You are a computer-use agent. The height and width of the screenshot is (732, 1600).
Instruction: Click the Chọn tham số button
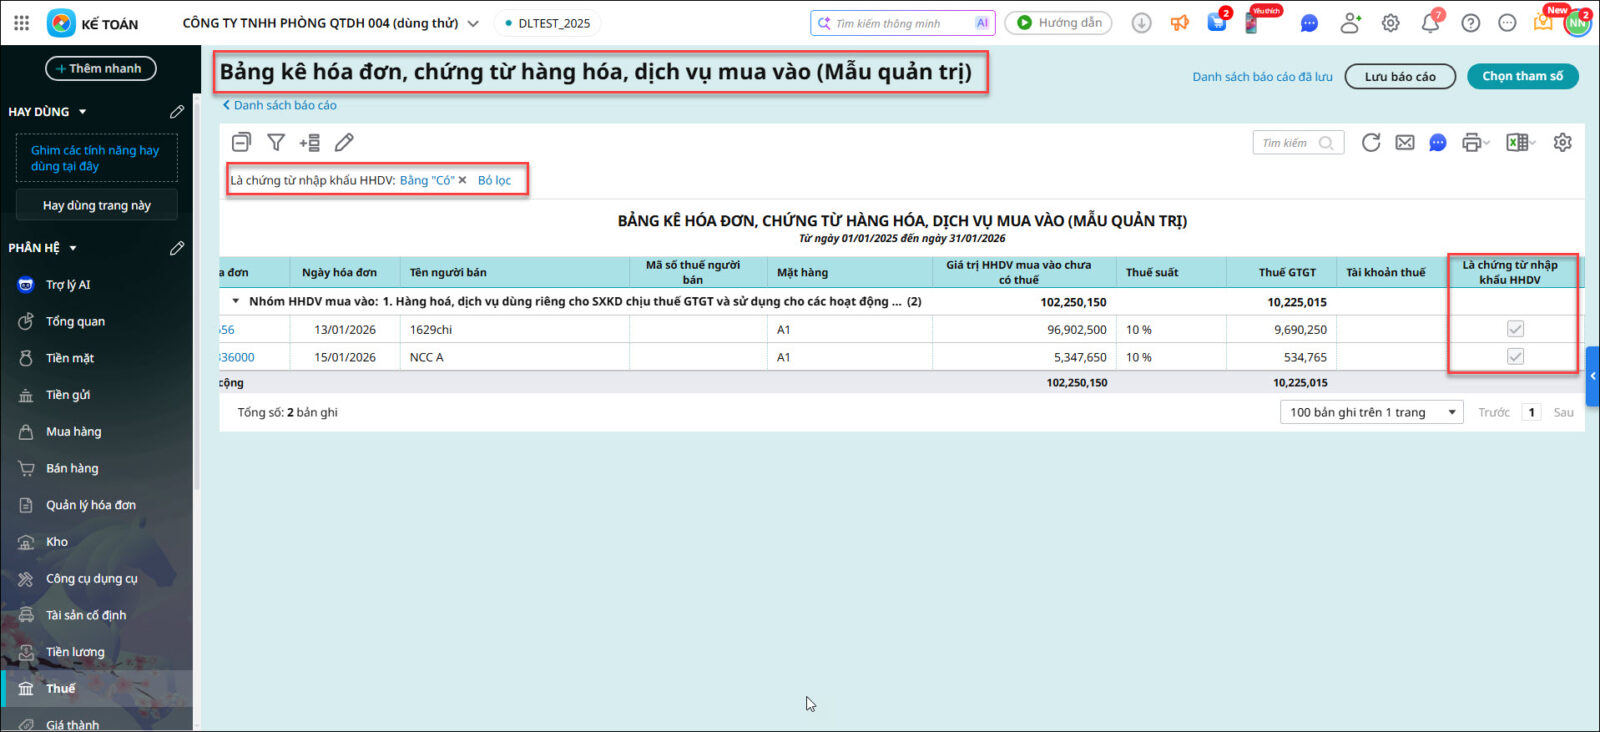(x=1522, y=76)
